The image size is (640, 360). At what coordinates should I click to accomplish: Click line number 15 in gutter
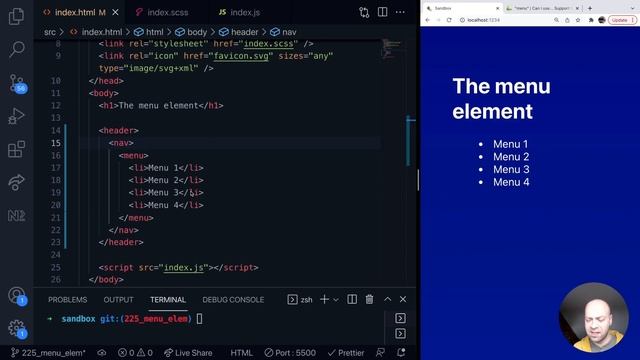tap(56, 143)
